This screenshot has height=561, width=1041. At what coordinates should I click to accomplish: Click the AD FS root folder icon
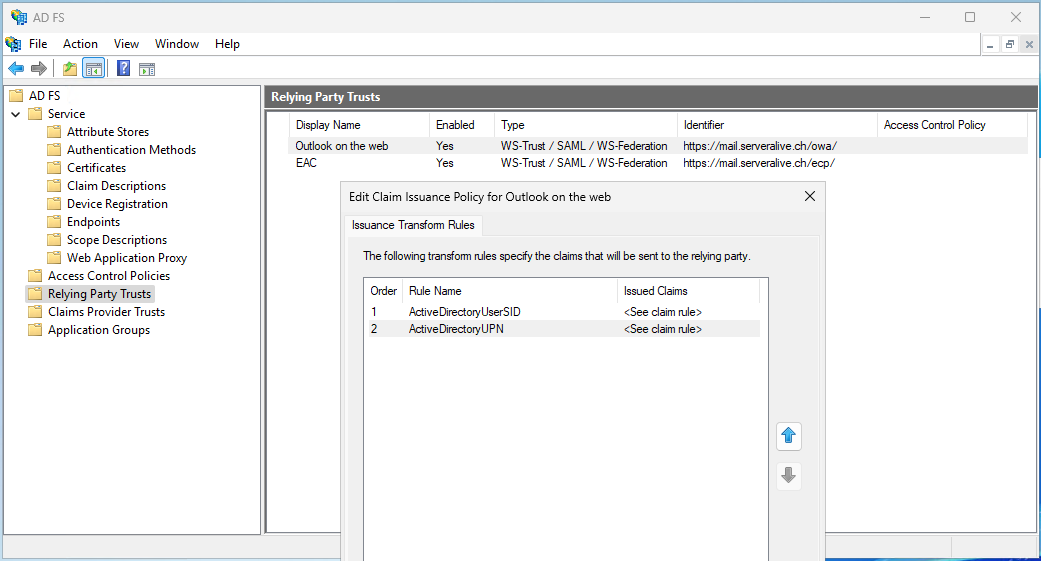click(x=16, y=96)
